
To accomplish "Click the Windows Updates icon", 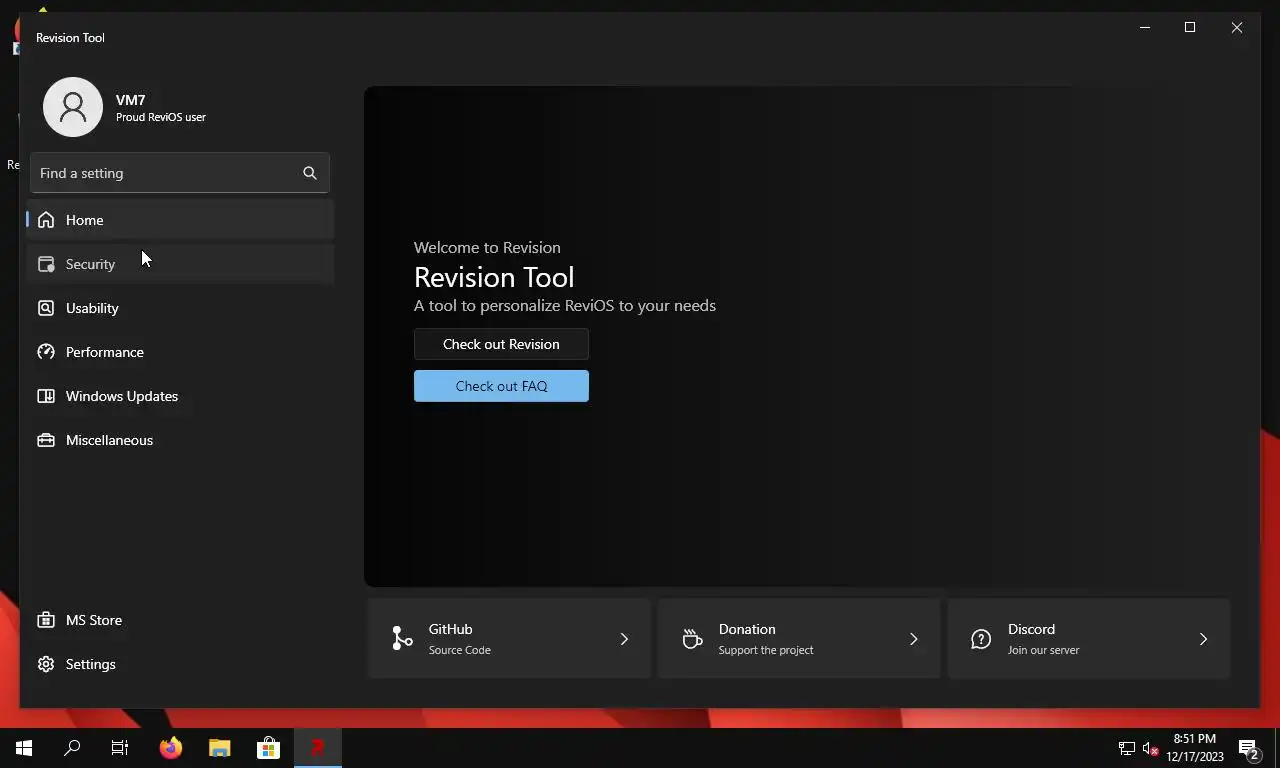I will (x=46, y=396).
